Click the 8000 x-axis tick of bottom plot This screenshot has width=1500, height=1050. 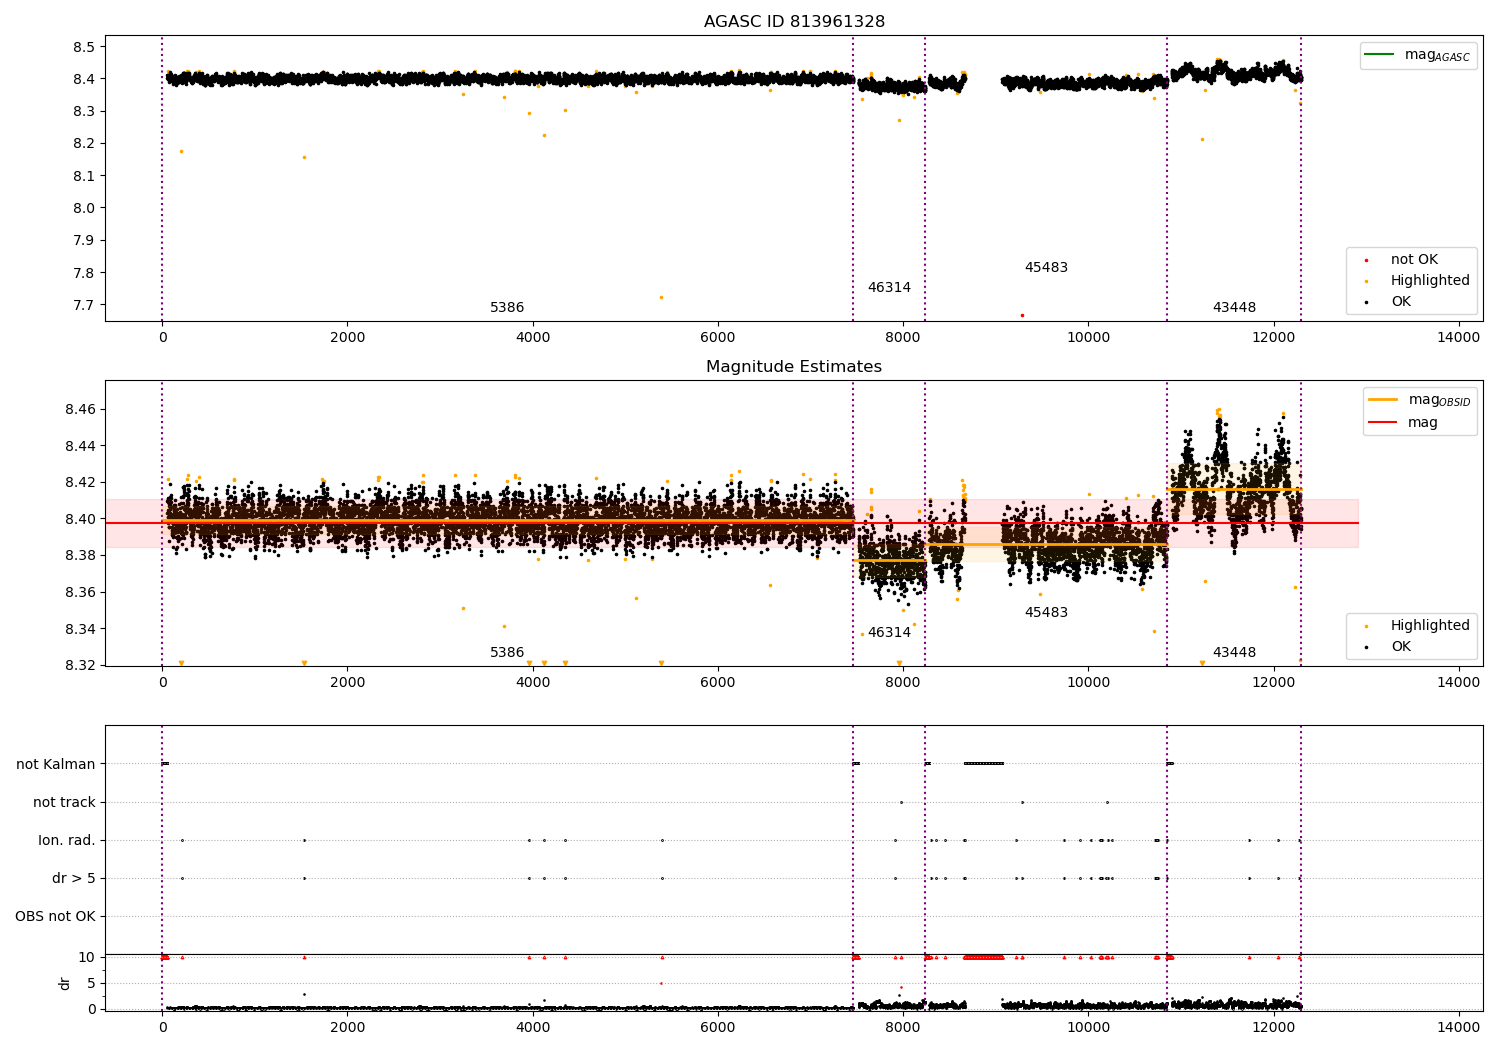click(903, 1027)
